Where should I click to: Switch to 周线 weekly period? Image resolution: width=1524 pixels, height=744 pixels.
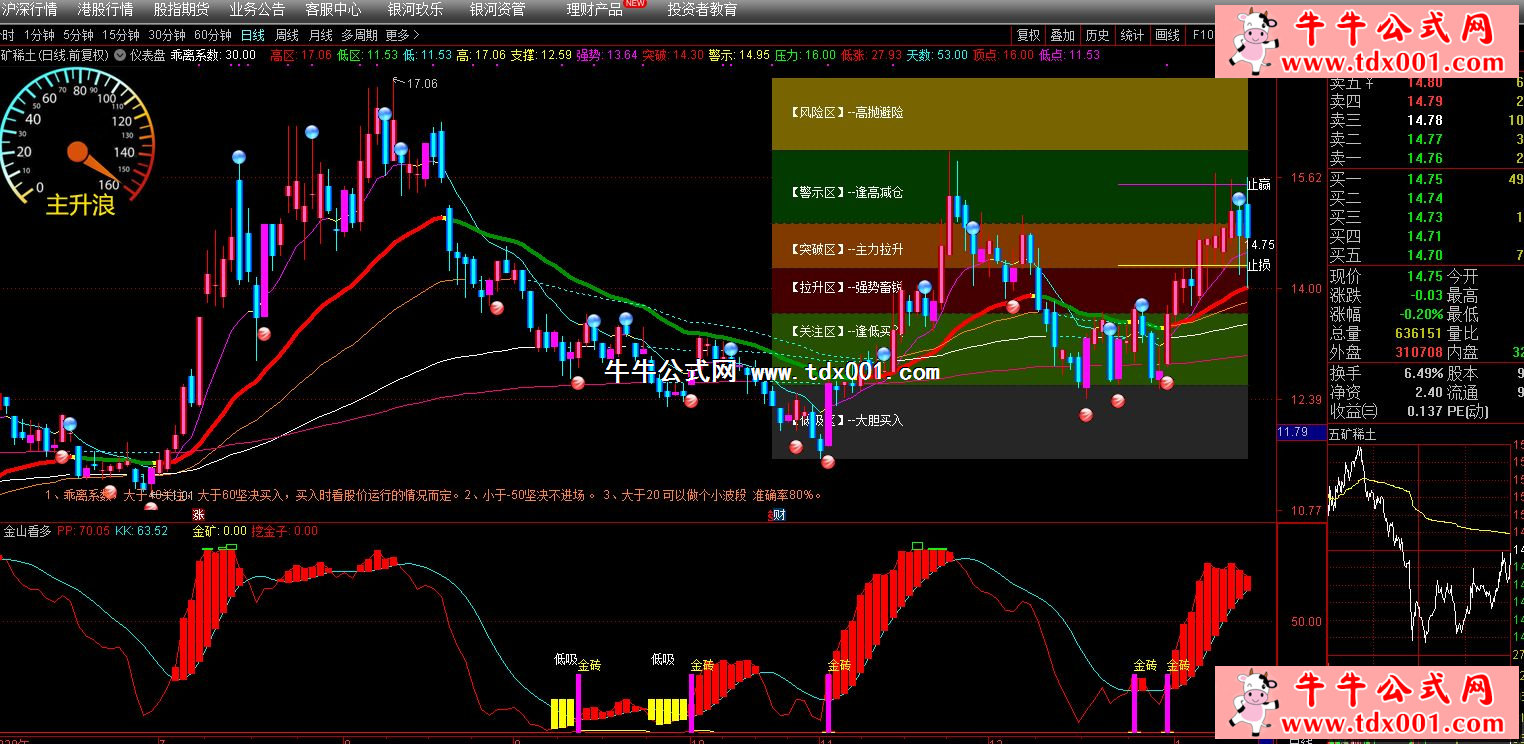tap(287, 34)
